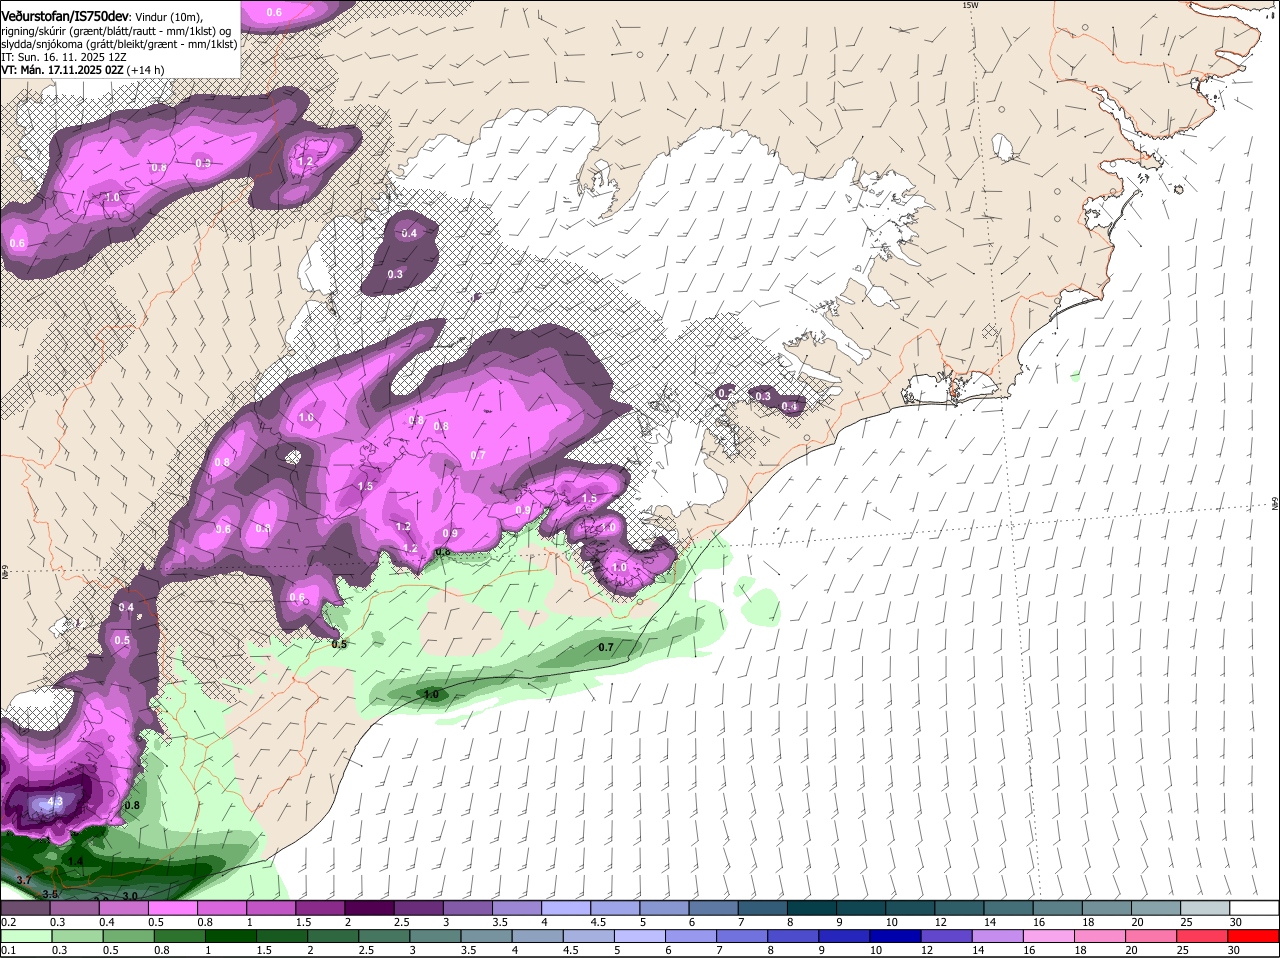Screen dimensions: 1280x958
Task: Click the upper legend '0.2' label
Action: point(8,921)
